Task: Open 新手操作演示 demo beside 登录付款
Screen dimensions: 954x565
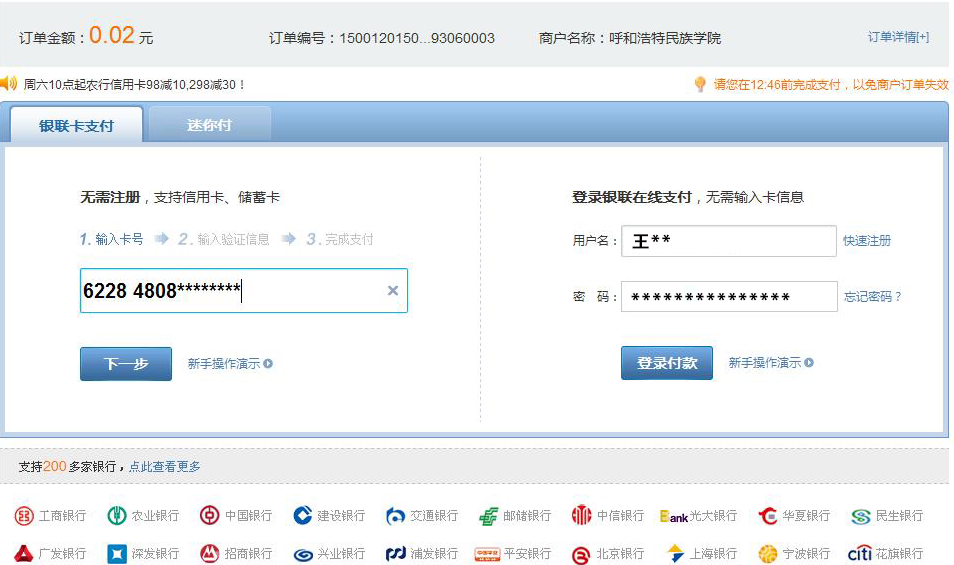Action: pyautogui.click(x=771, y=363)
